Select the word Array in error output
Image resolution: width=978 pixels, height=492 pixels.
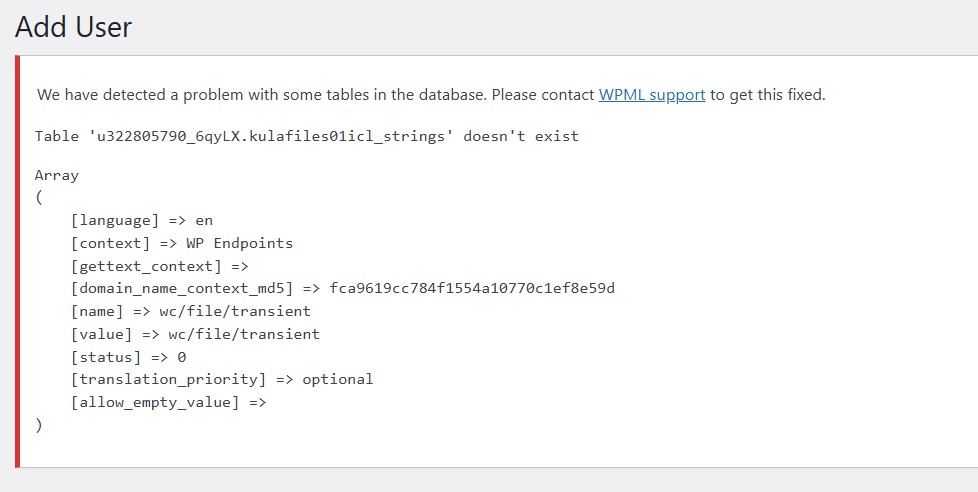pos(57,175)
